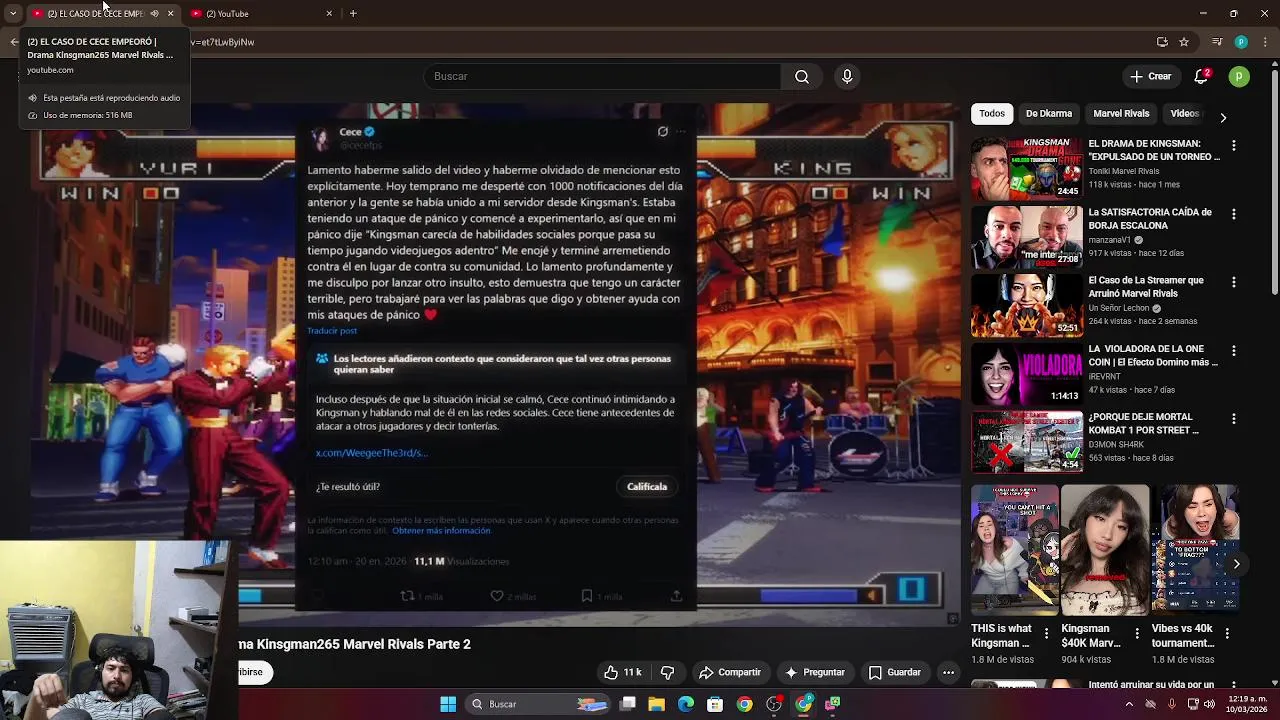Show next category chips arrow
Viewport: 1280px width, 720px height.
point(1222,117)
